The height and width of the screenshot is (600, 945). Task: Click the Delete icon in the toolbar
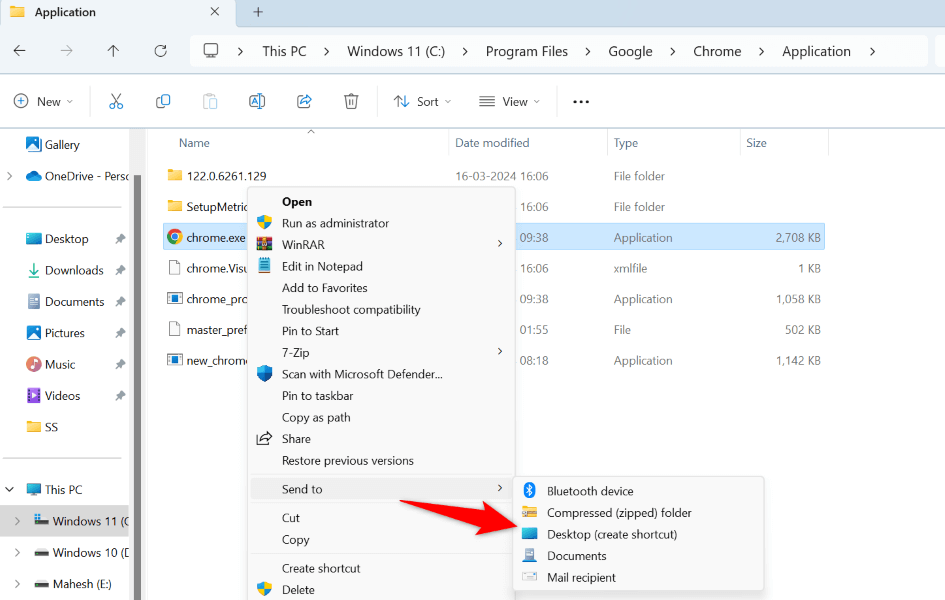tap(350, 101)
